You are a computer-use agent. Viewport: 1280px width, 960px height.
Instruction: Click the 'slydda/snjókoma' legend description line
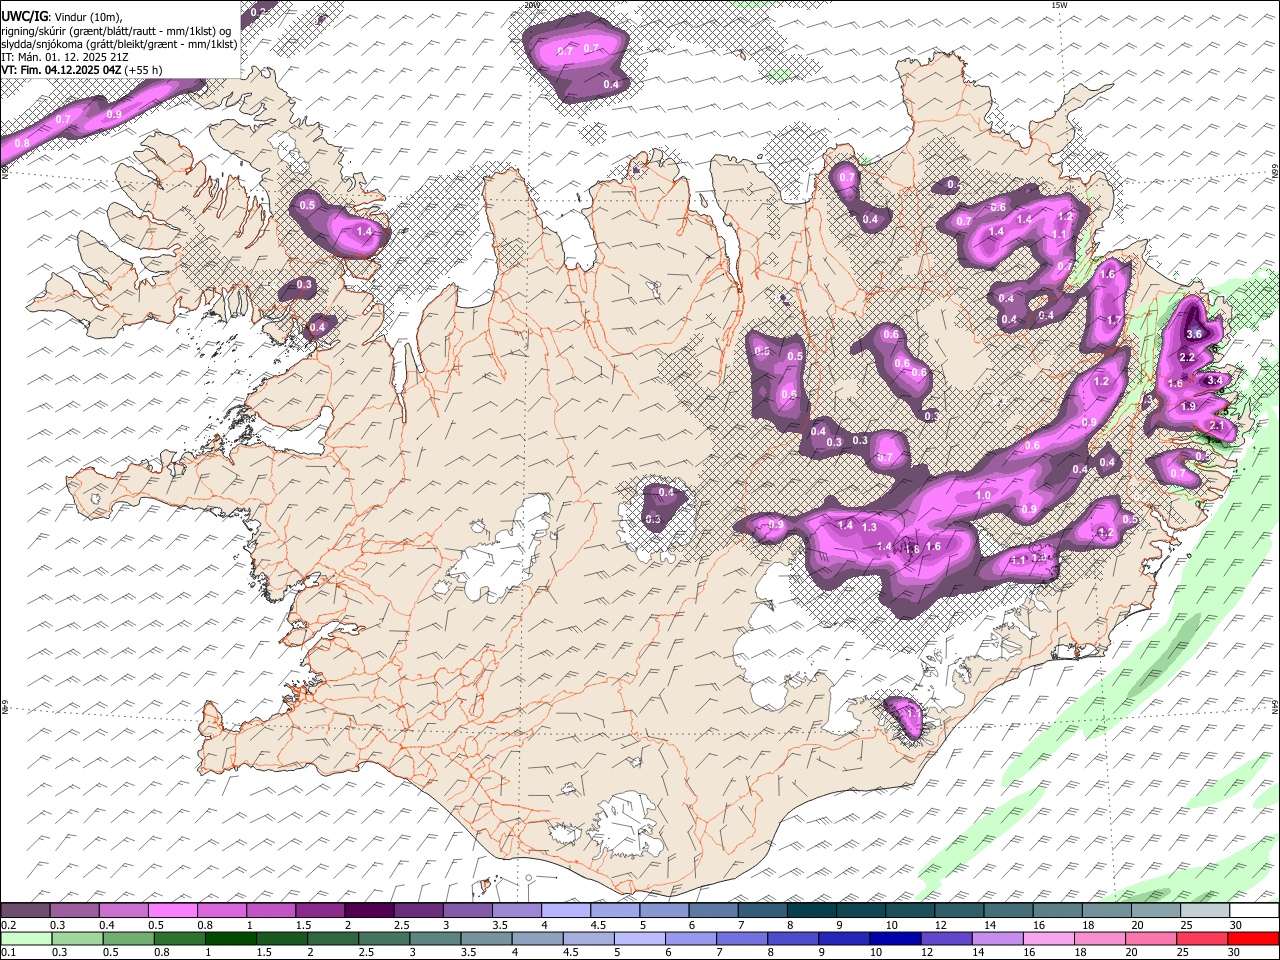(120, 44)
